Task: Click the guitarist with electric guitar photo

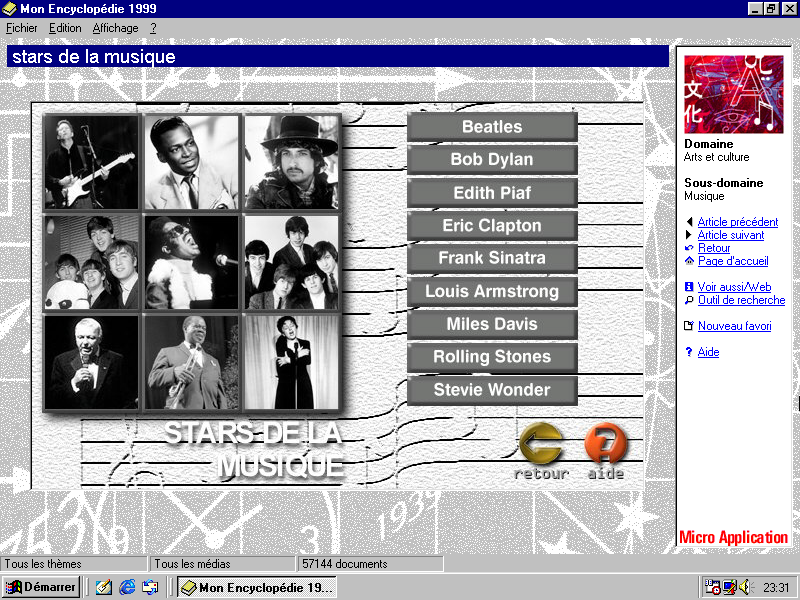Action: (91, 162)
